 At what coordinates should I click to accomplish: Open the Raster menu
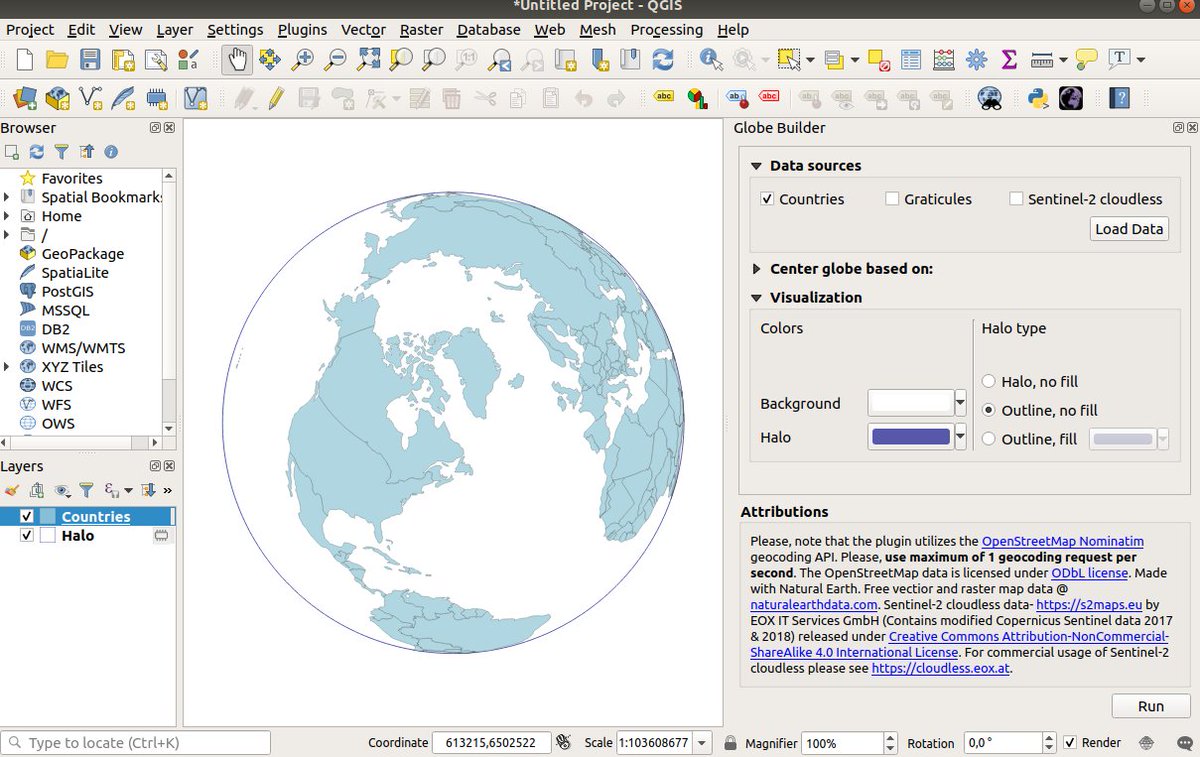421,30
